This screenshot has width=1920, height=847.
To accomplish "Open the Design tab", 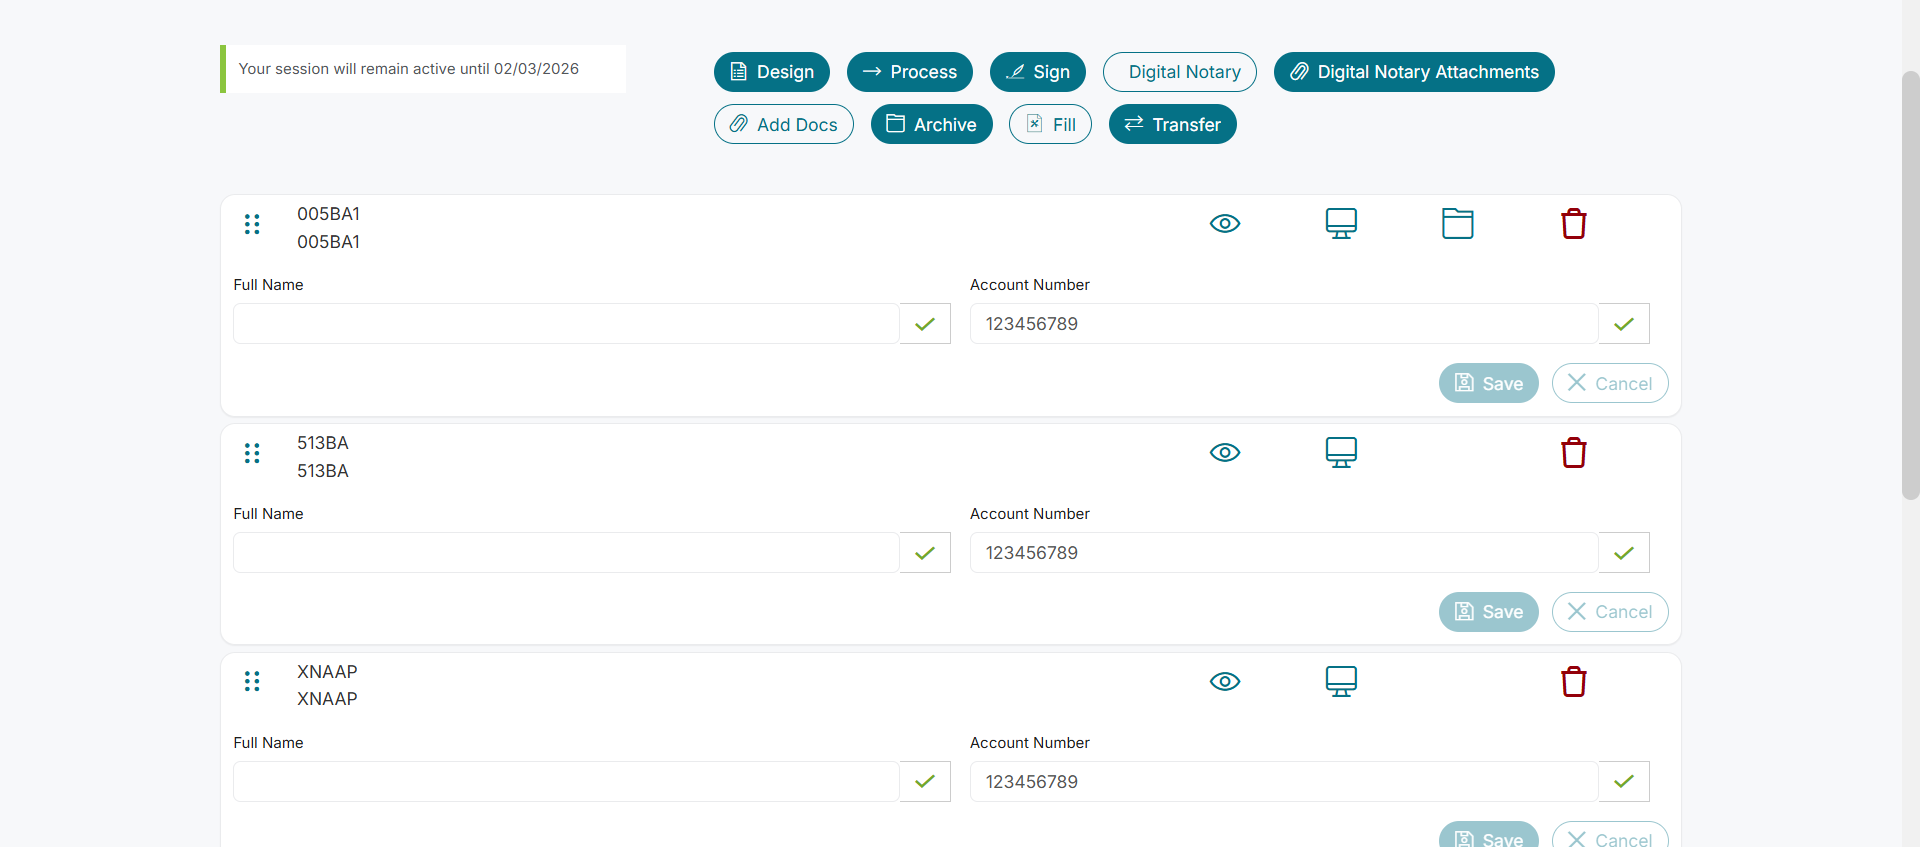I will coord(771,72).
